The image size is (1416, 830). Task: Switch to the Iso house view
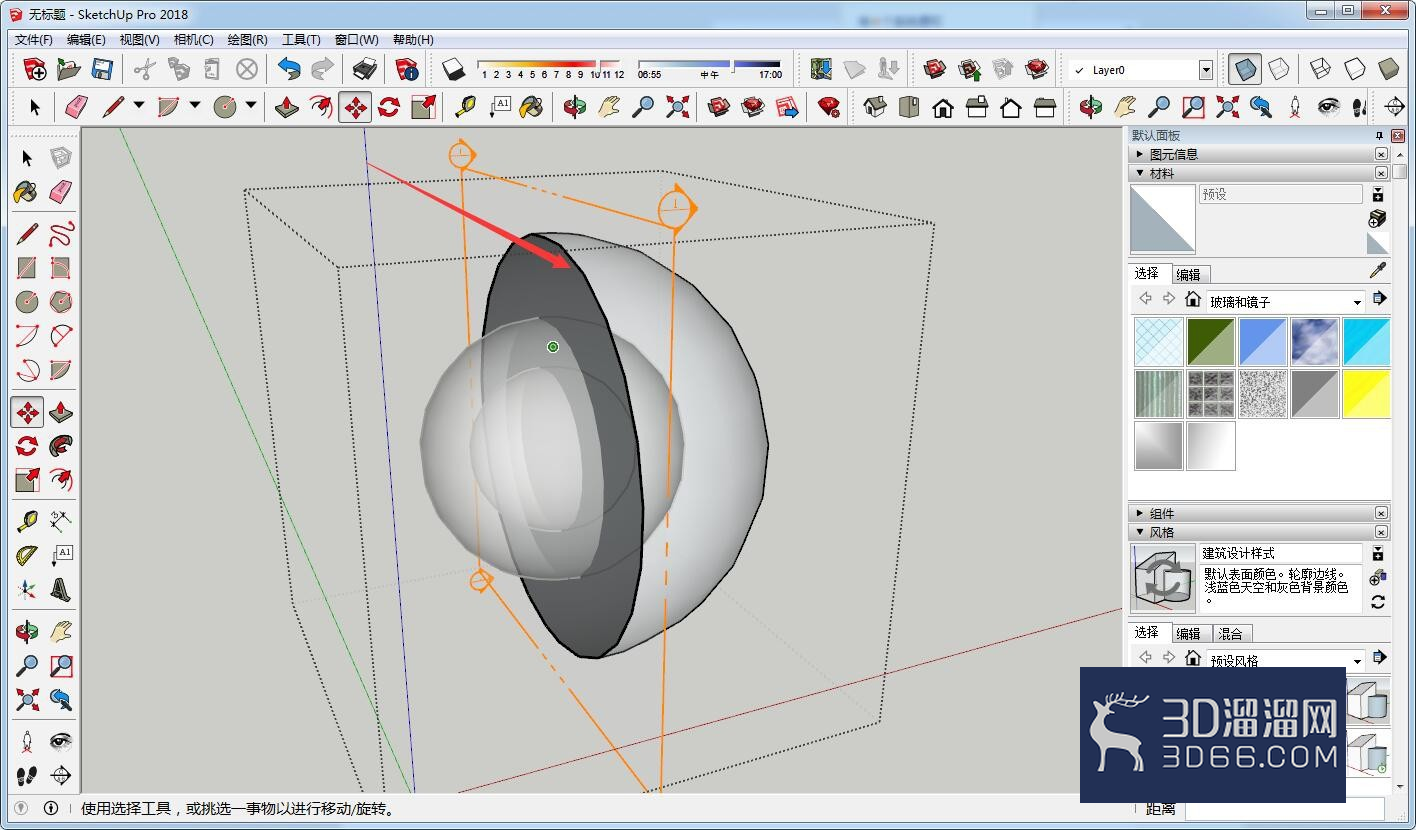click(875, 107)
